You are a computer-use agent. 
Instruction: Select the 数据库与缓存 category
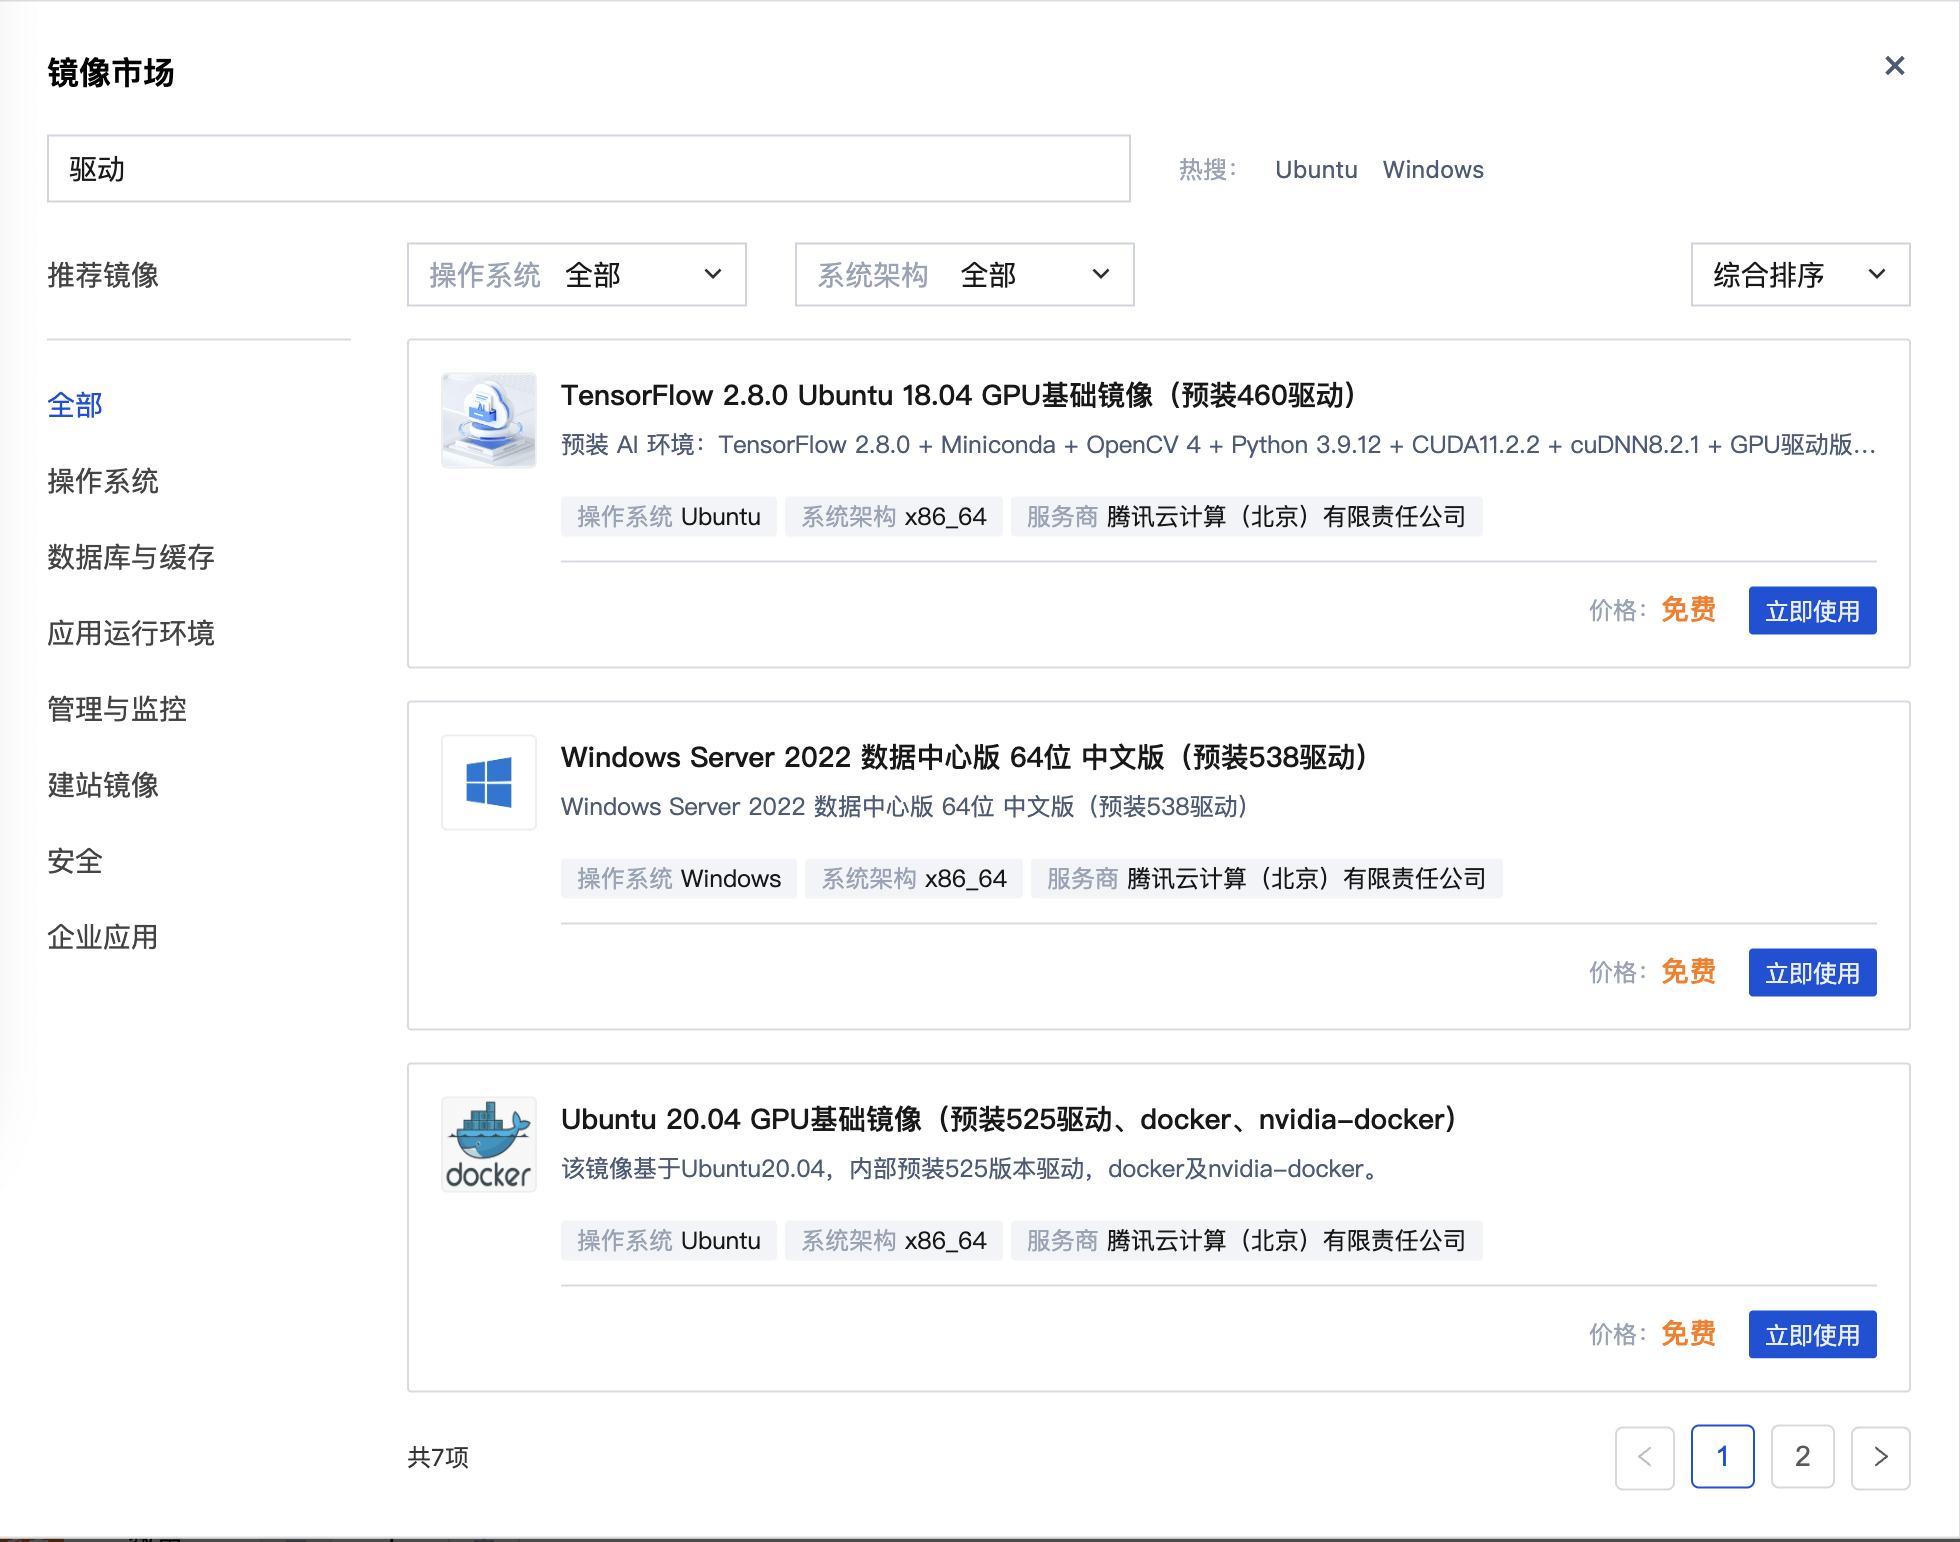point(131,557)
